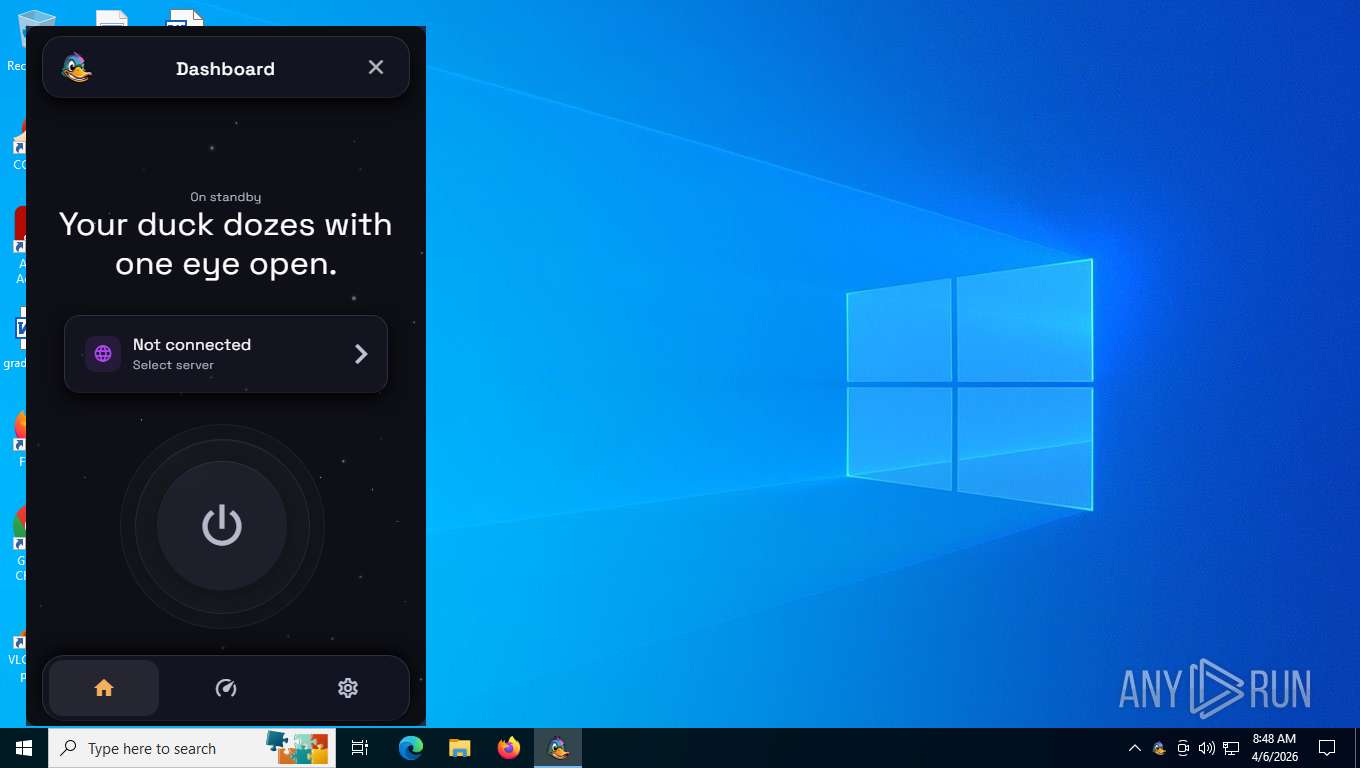The width and height of the screenshot is (1360, 768).
Task: Expand server list via right chevron
Action: 361,354
